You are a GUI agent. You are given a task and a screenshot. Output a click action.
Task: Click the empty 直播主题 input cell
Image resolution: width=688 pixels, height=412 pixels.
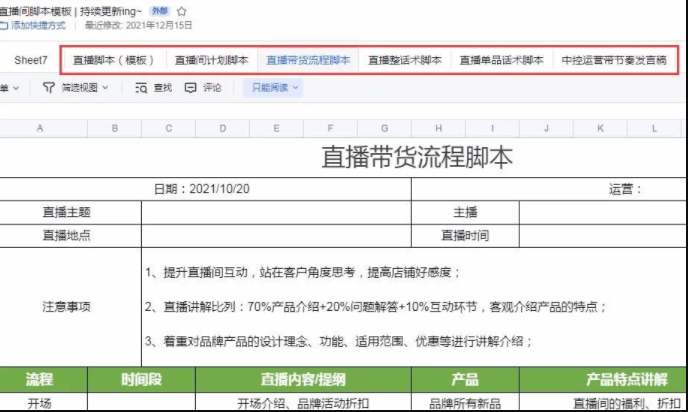tap(276, 212)
